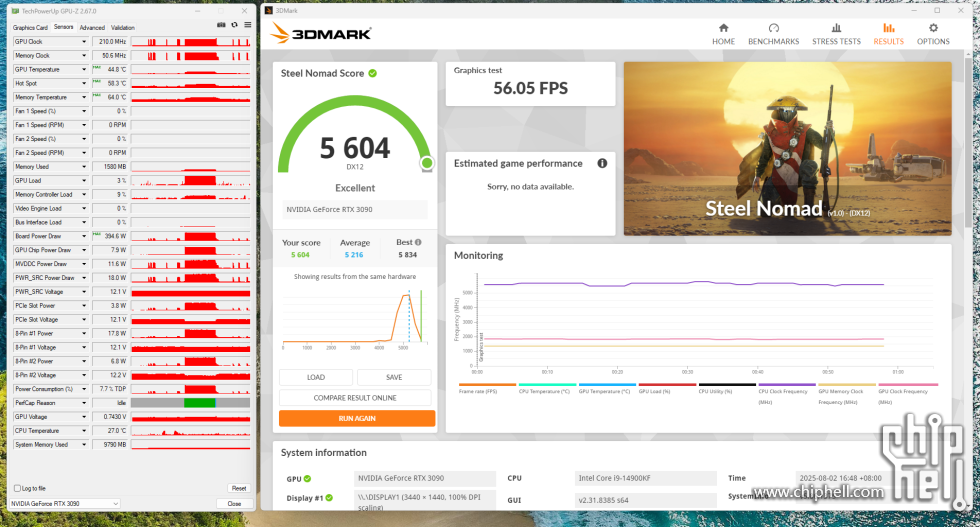
Task: Open the PerfCap Reason sensor dropdown arrow
Action: (84, 403)
